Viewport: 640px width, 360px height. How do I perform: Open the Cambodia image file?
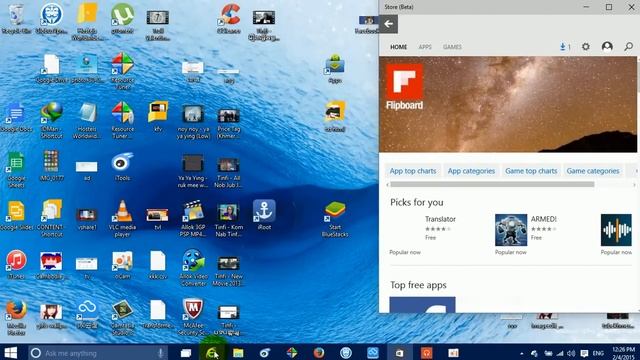[x=52, y=264]
